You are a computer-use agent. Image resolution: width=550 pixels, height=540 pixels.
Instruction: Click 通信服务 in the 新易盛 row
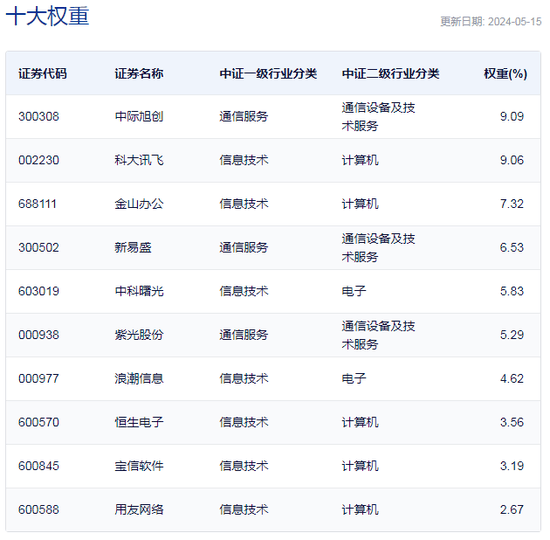click(x=244, y=248)
